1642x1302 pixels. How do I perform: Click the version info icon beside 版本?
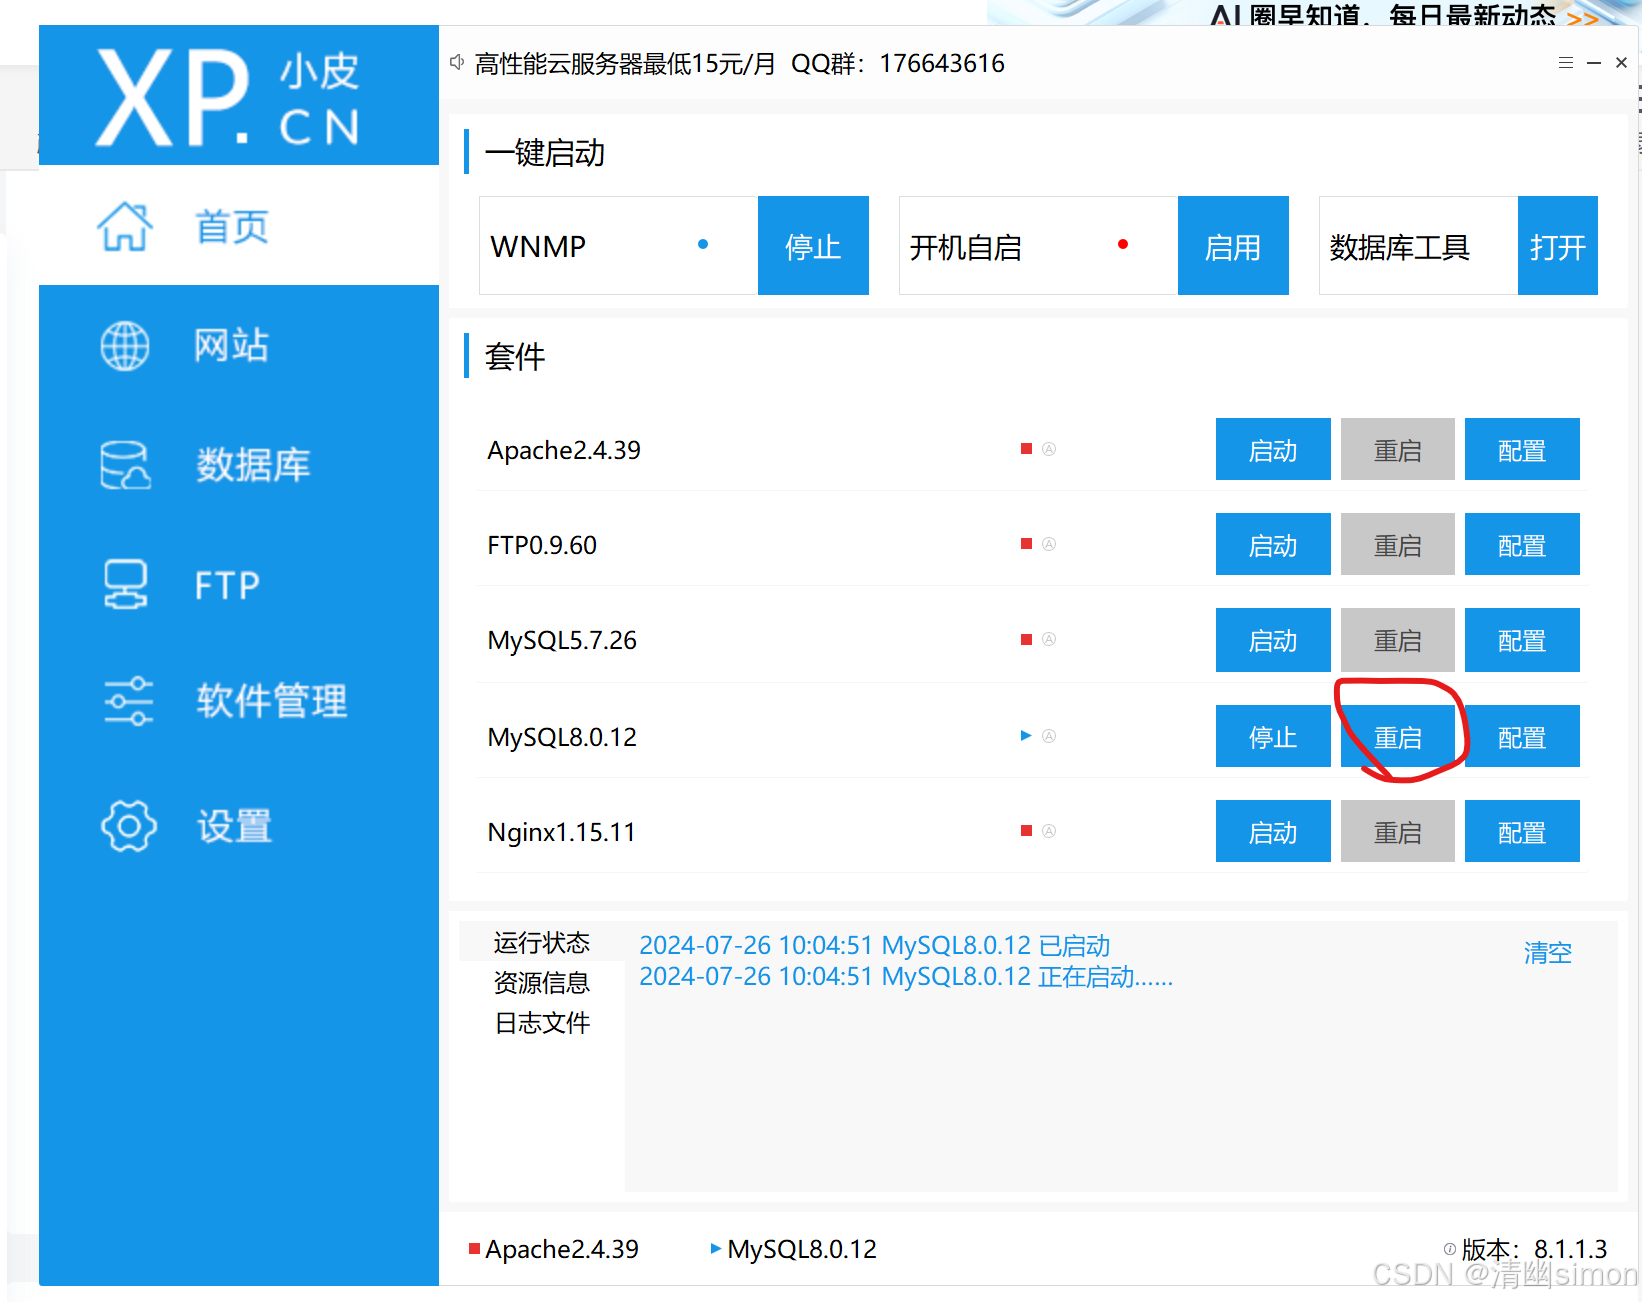(x=1450, y=1249)
